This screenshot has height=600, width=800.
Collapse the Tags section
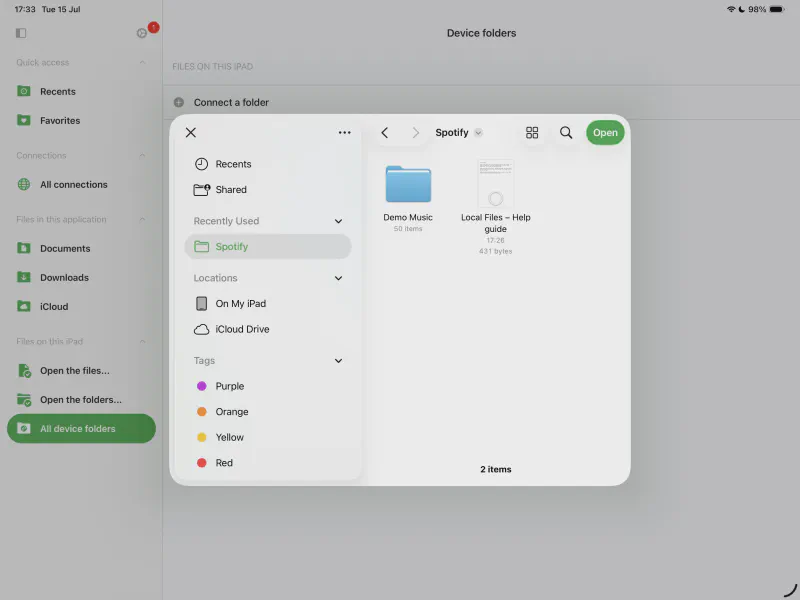coord(338,361)
